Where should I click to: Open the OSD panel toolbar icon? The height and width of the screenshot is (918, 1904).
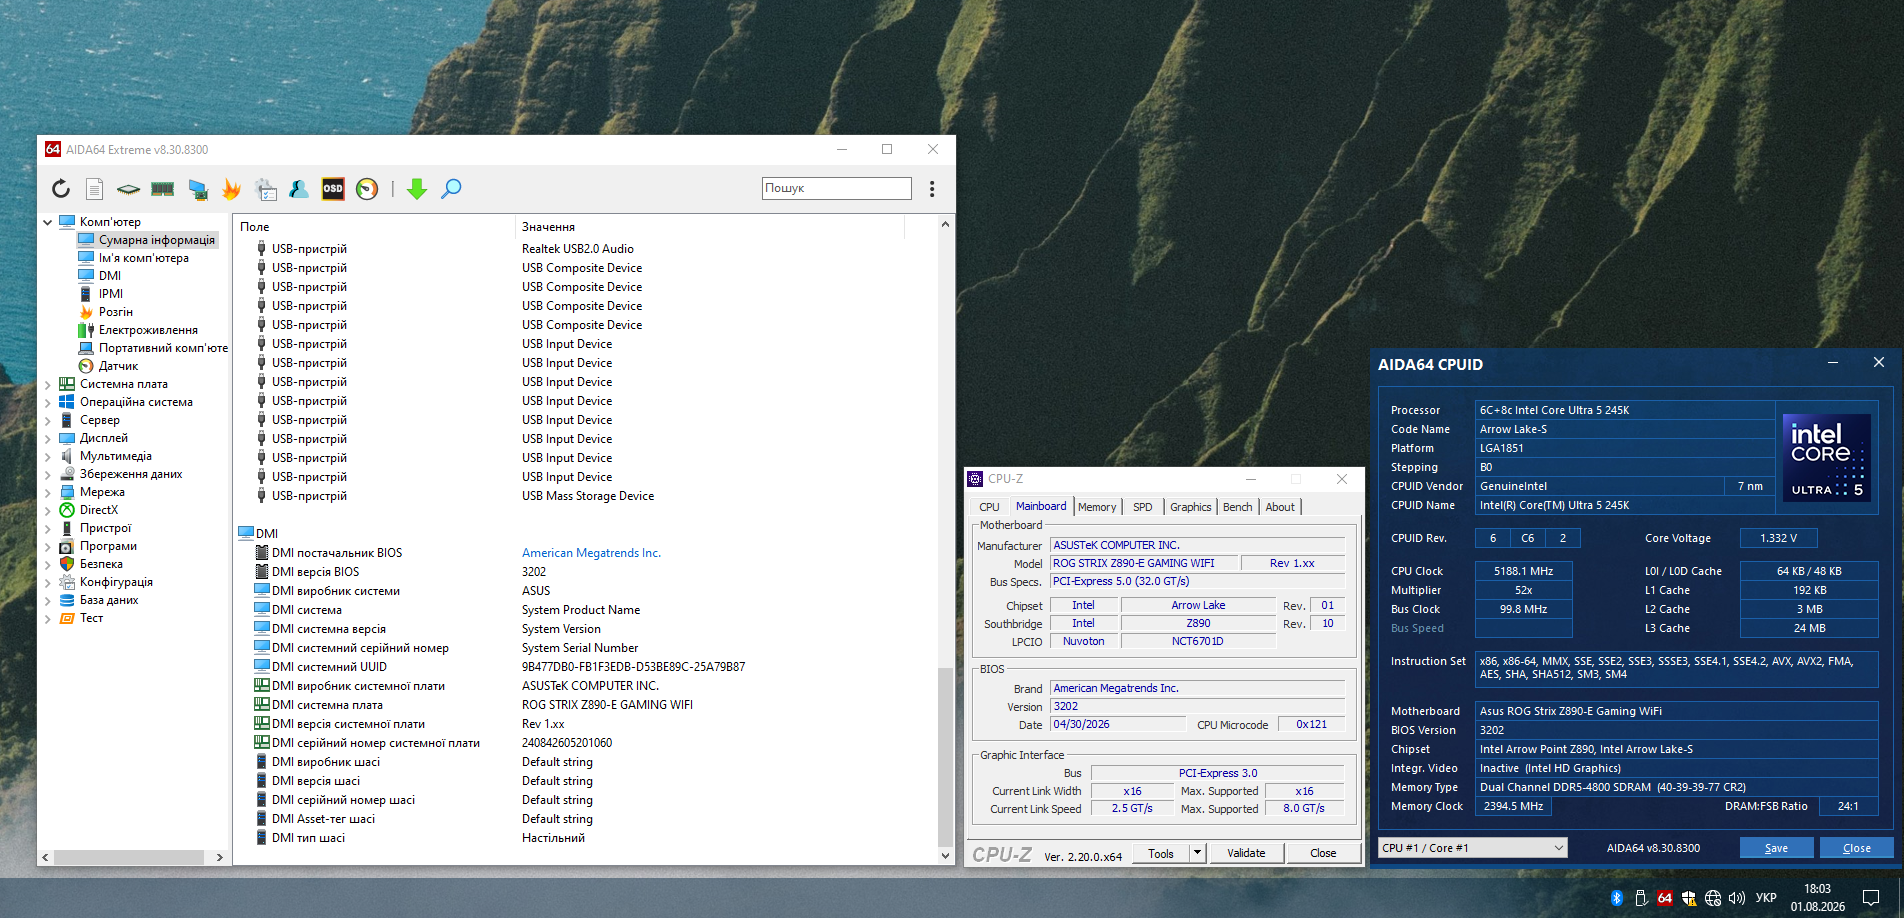pyautogui.click(x=333, y=189)
